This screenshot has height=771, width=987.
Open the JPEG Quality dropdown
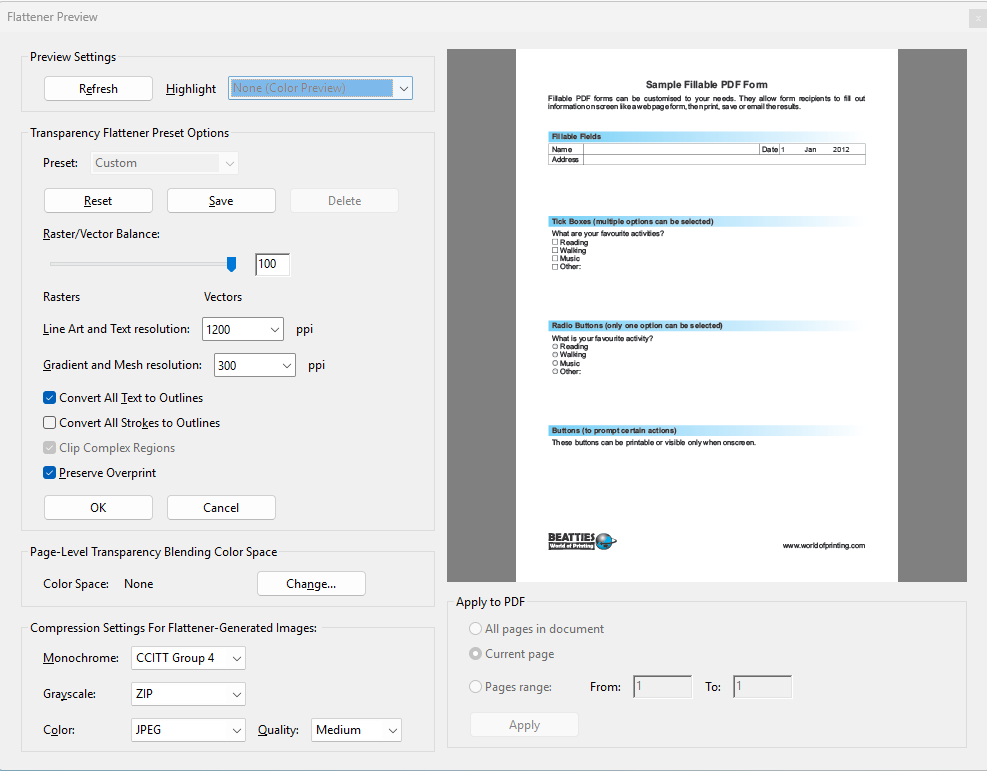356,729
